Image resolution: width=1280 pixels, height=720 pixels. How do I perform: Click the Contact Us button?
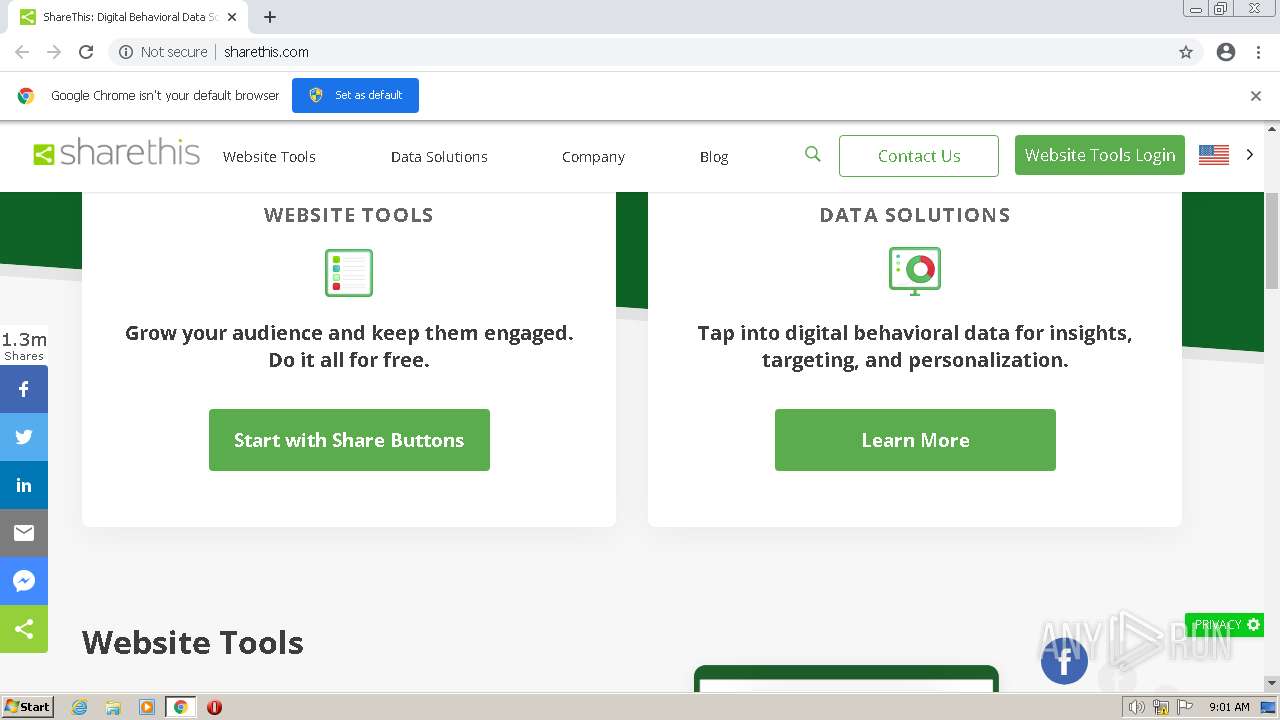pos(919,156)
